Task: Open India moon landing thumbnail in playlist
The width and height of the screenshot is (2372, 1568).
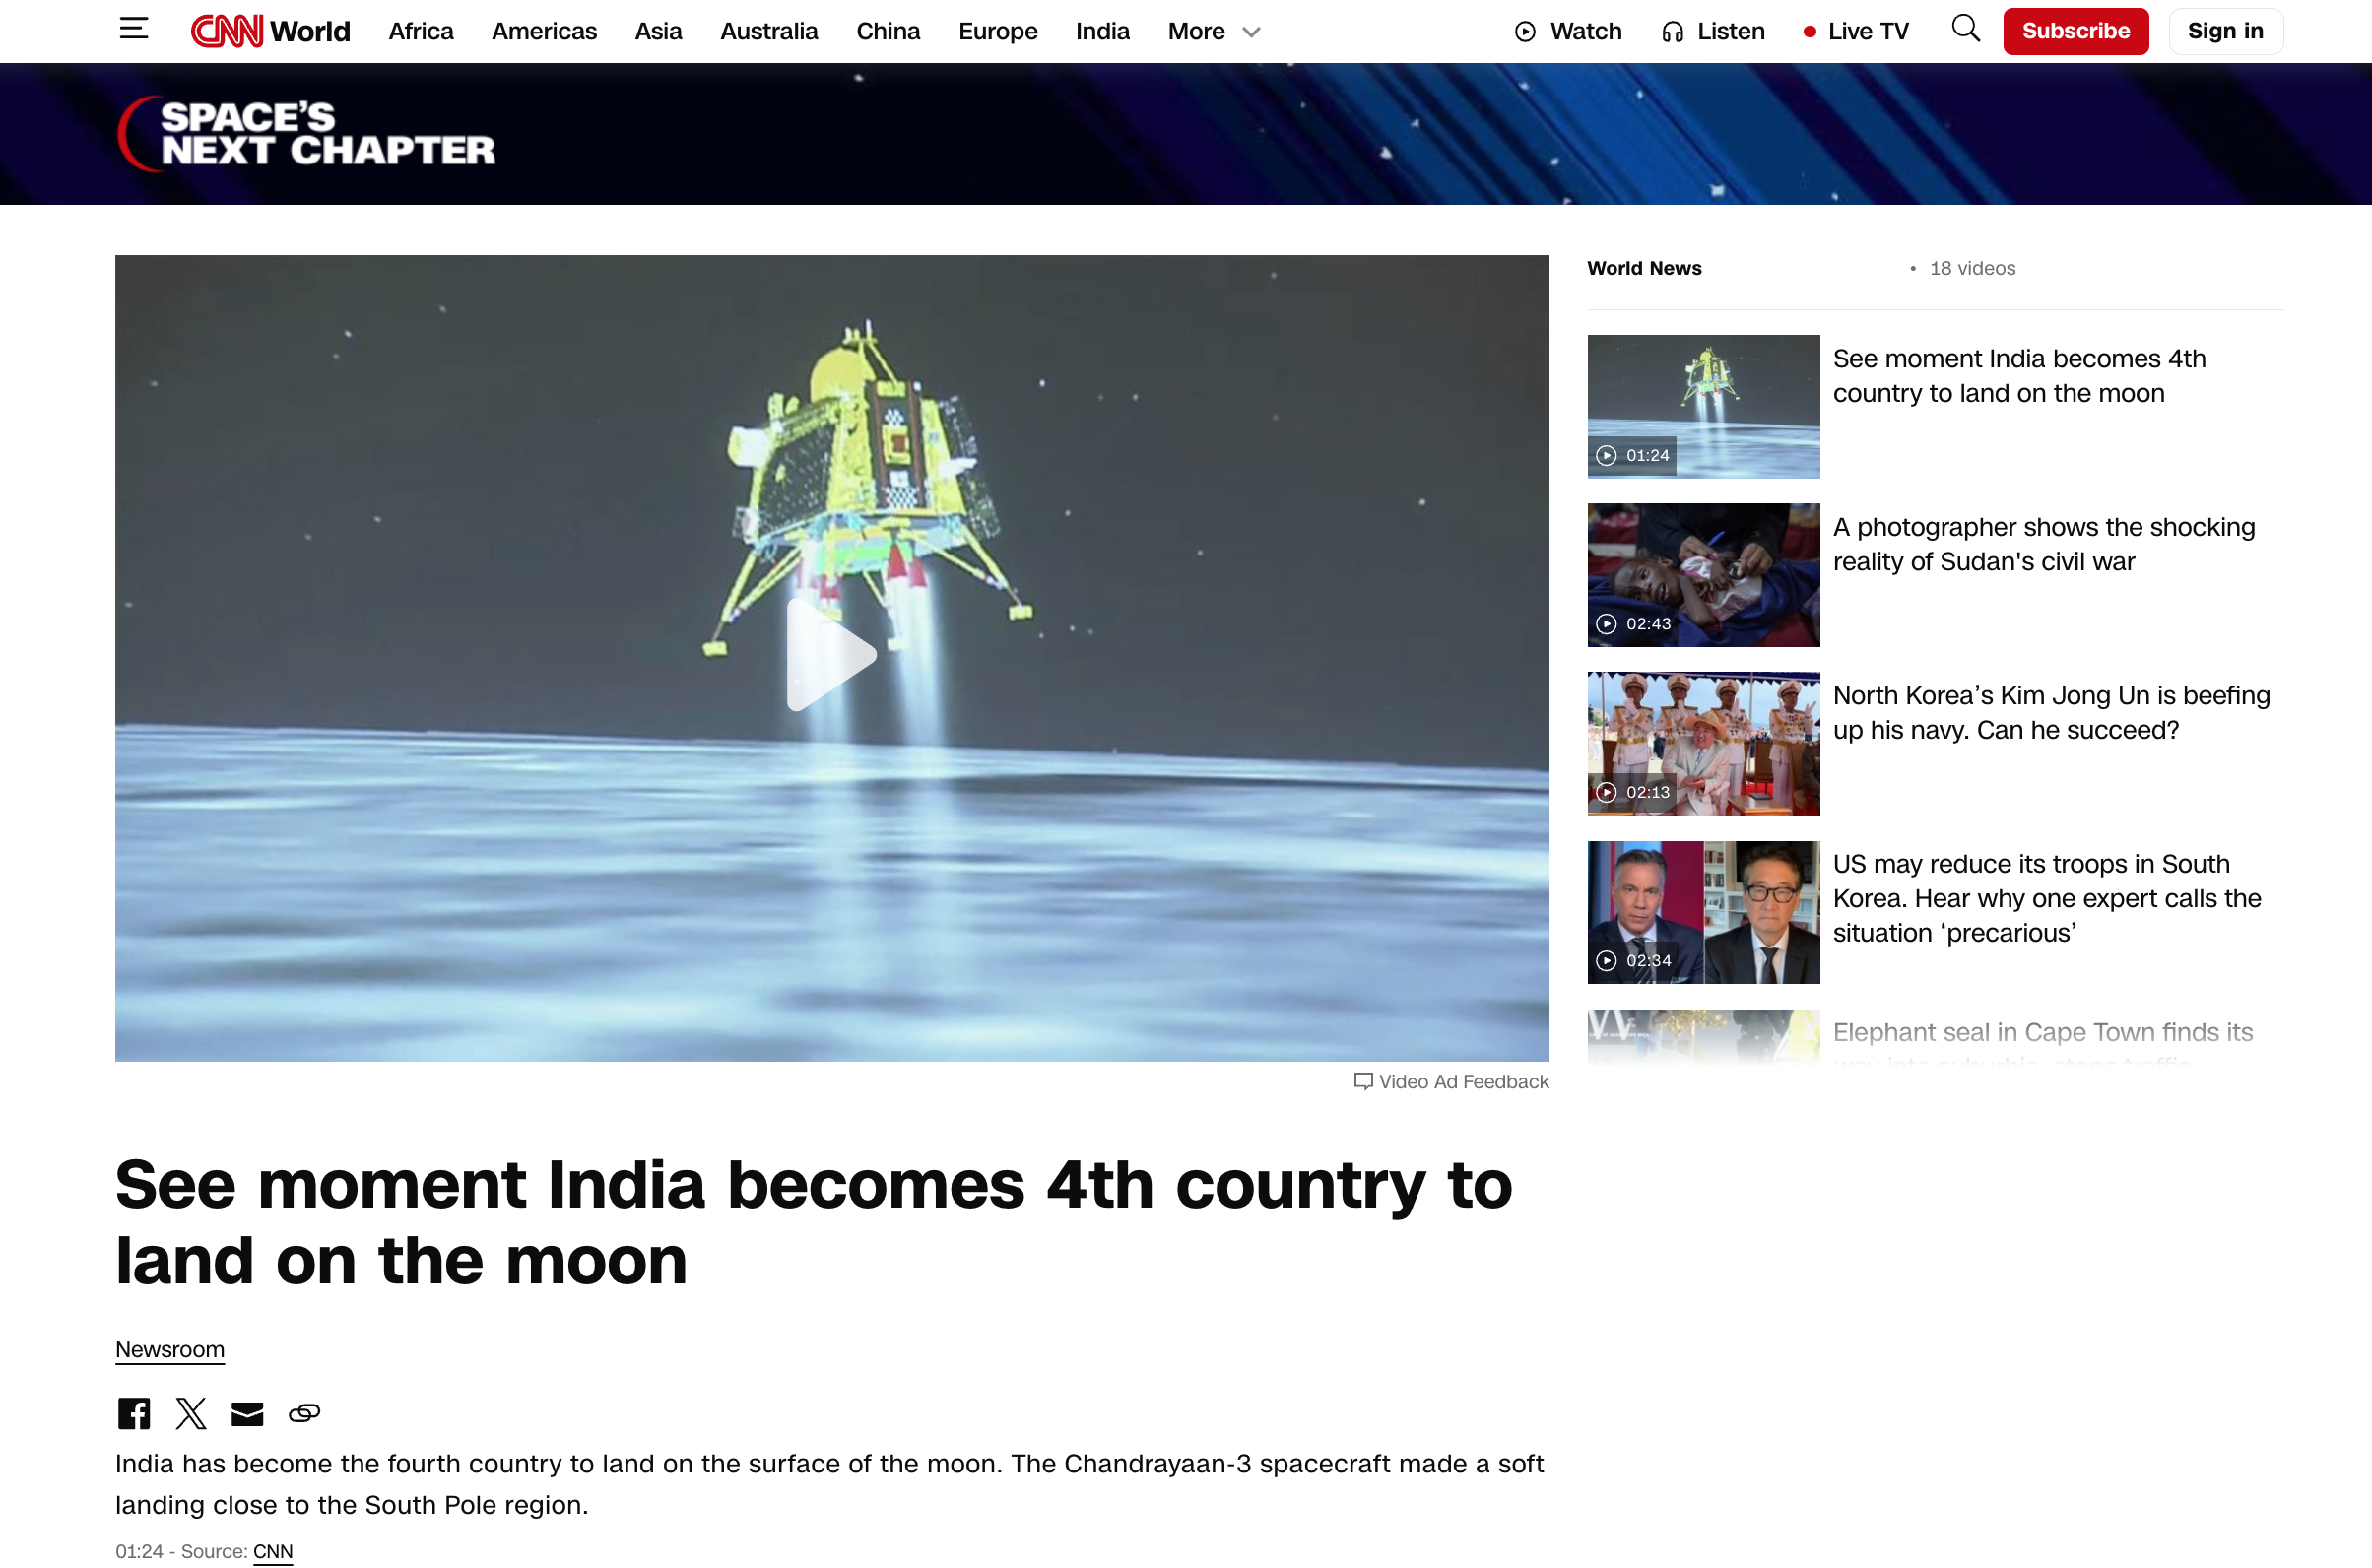Action: [1703, 406]
